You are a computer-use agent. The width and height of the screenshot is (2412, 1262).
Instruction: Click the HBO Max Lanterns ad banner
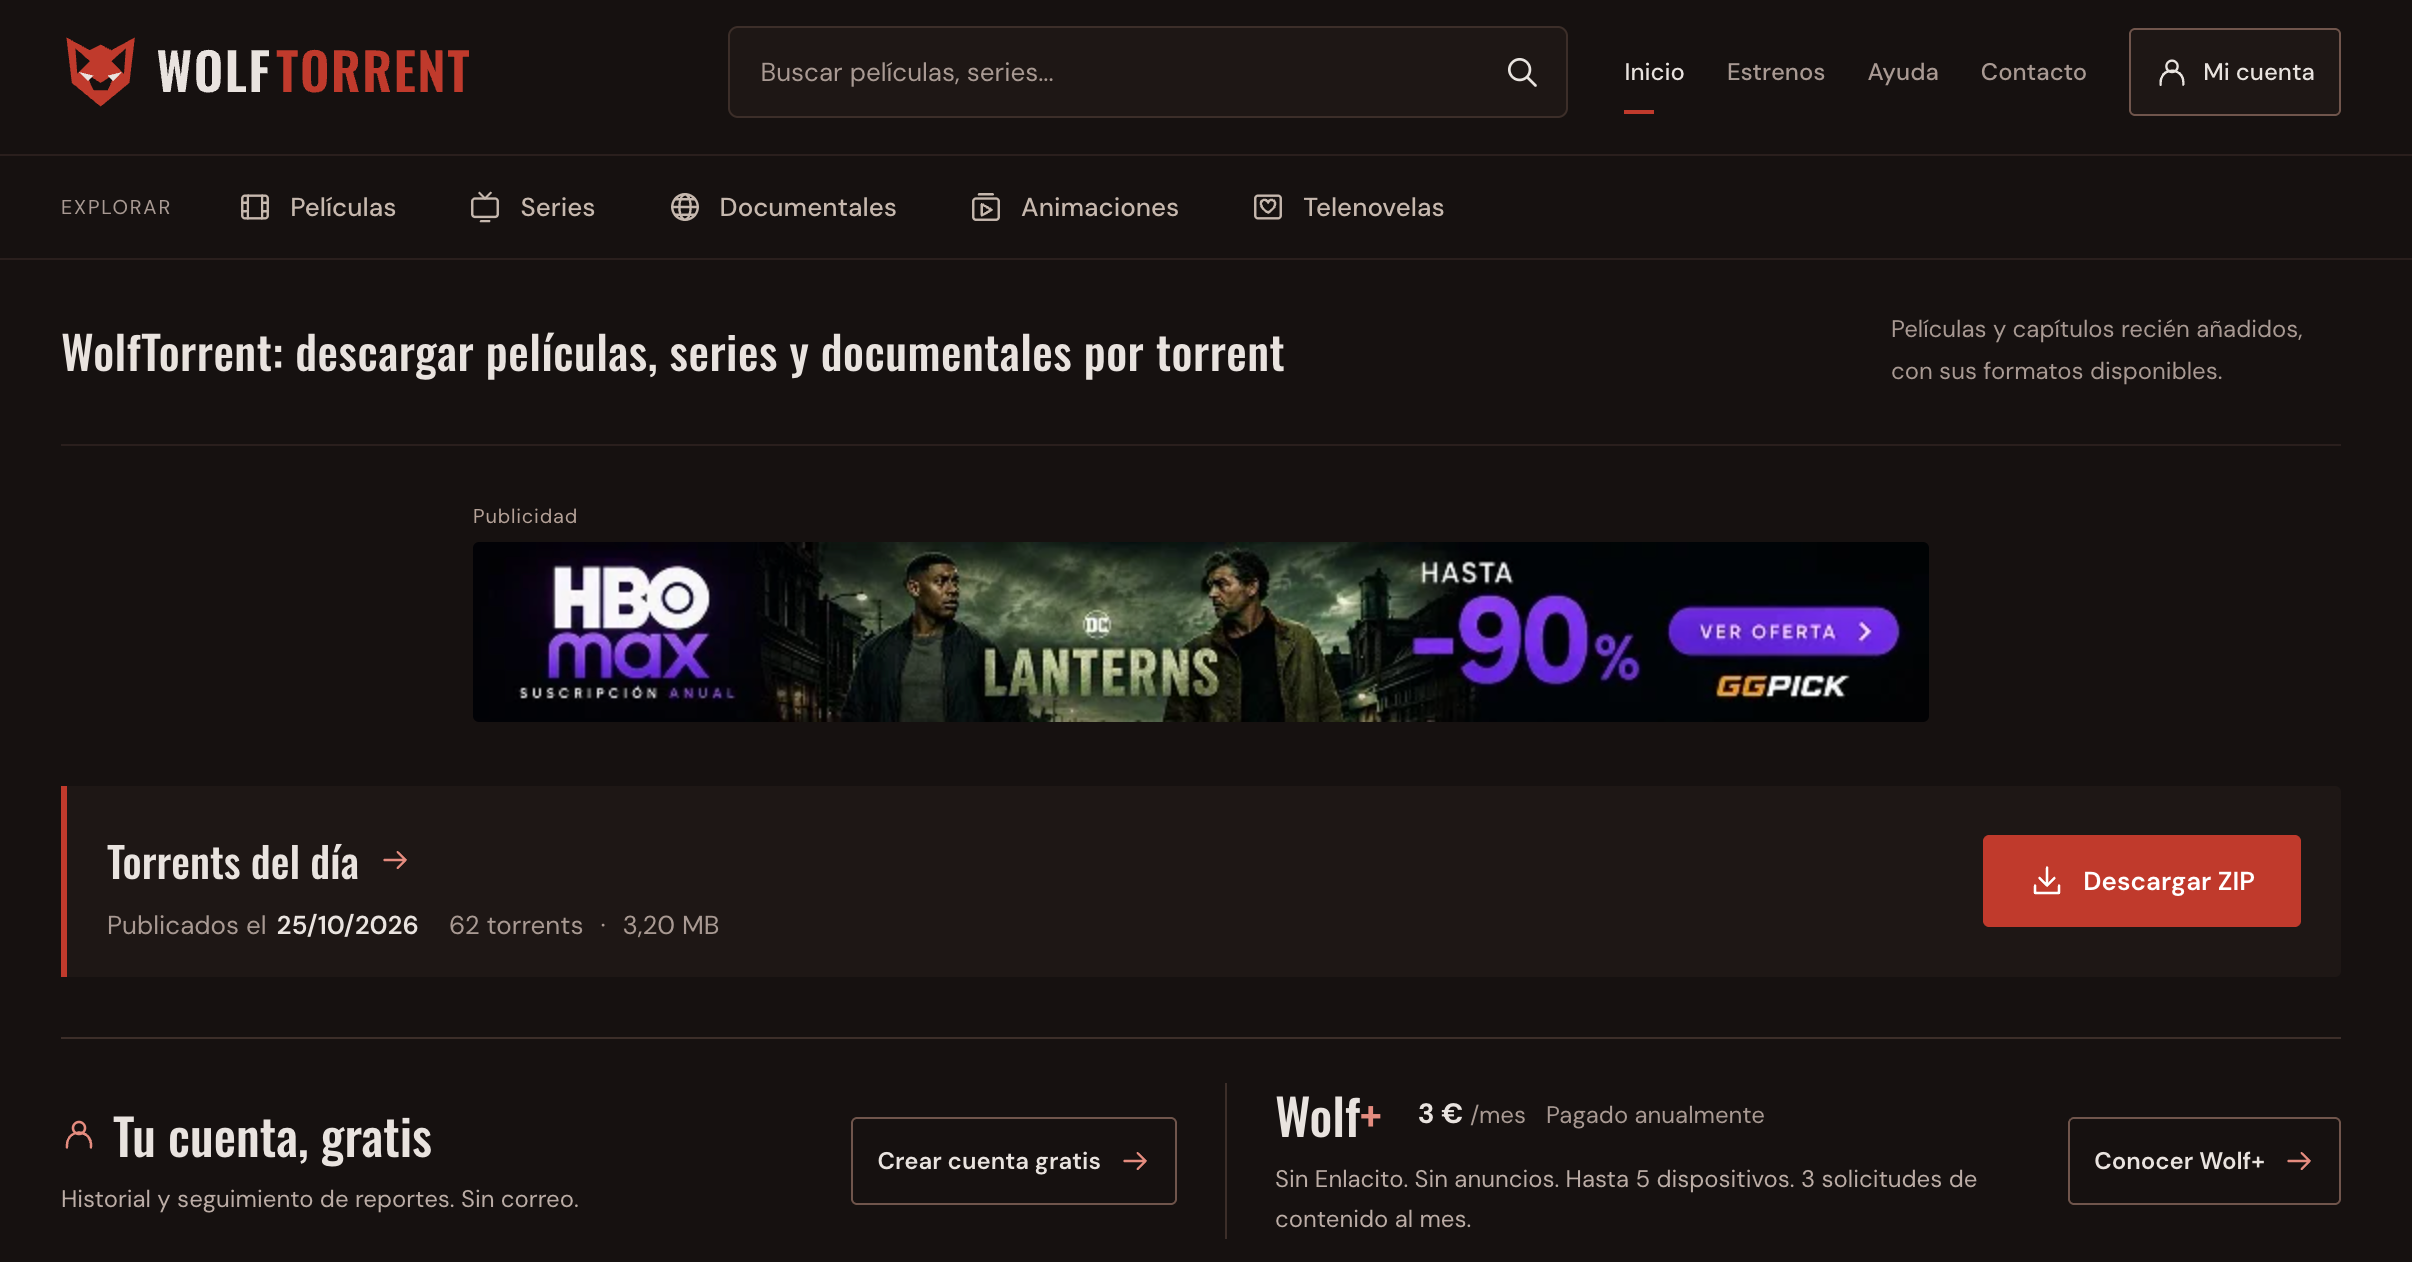point(1201,632)
